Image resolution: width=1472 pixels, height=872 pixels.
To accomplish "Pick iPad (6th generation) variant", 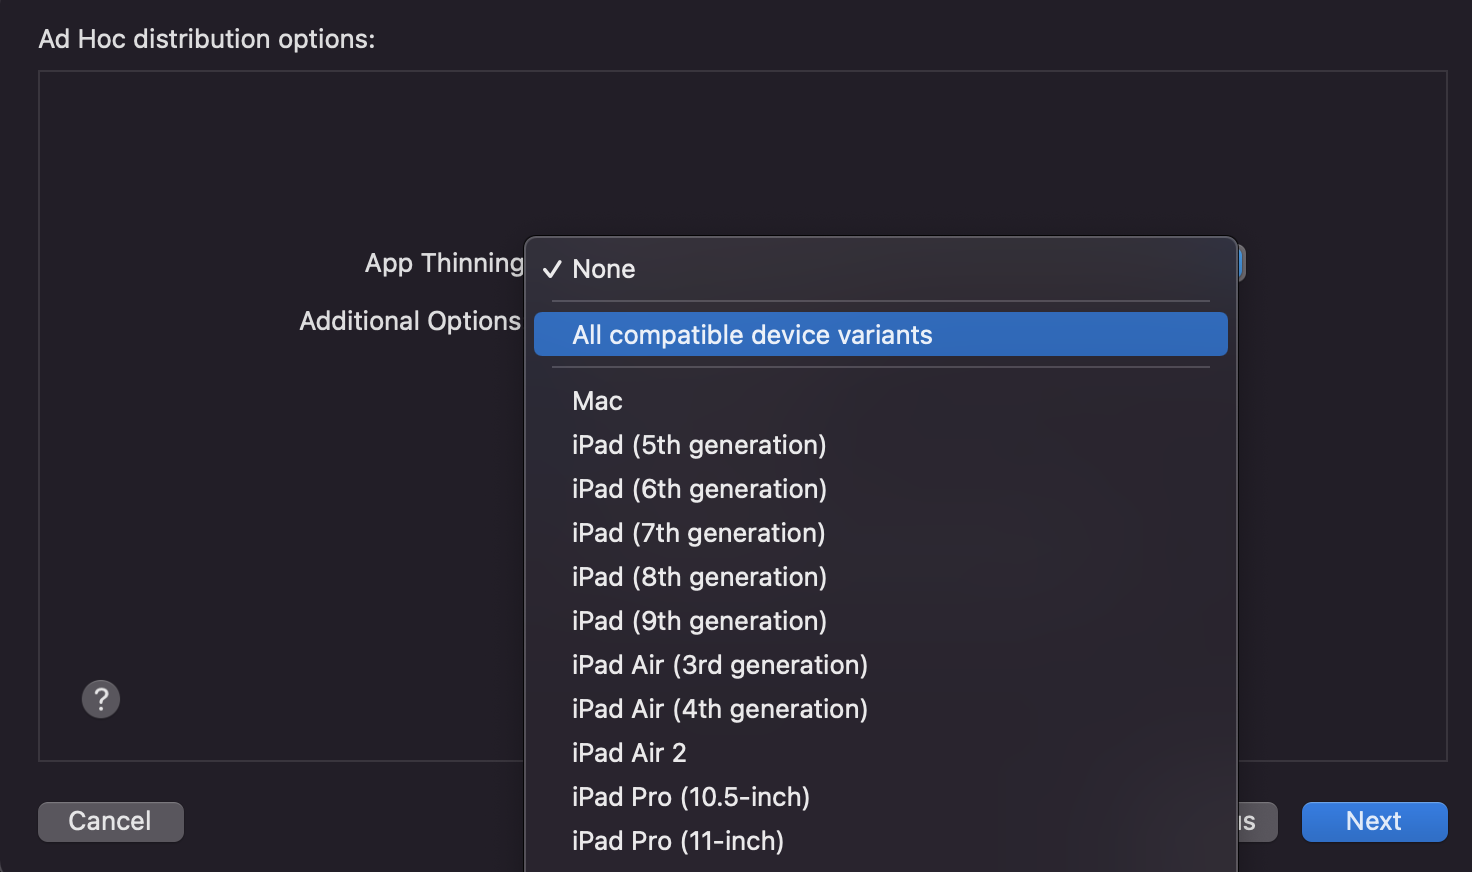I will tap(699, 489).
